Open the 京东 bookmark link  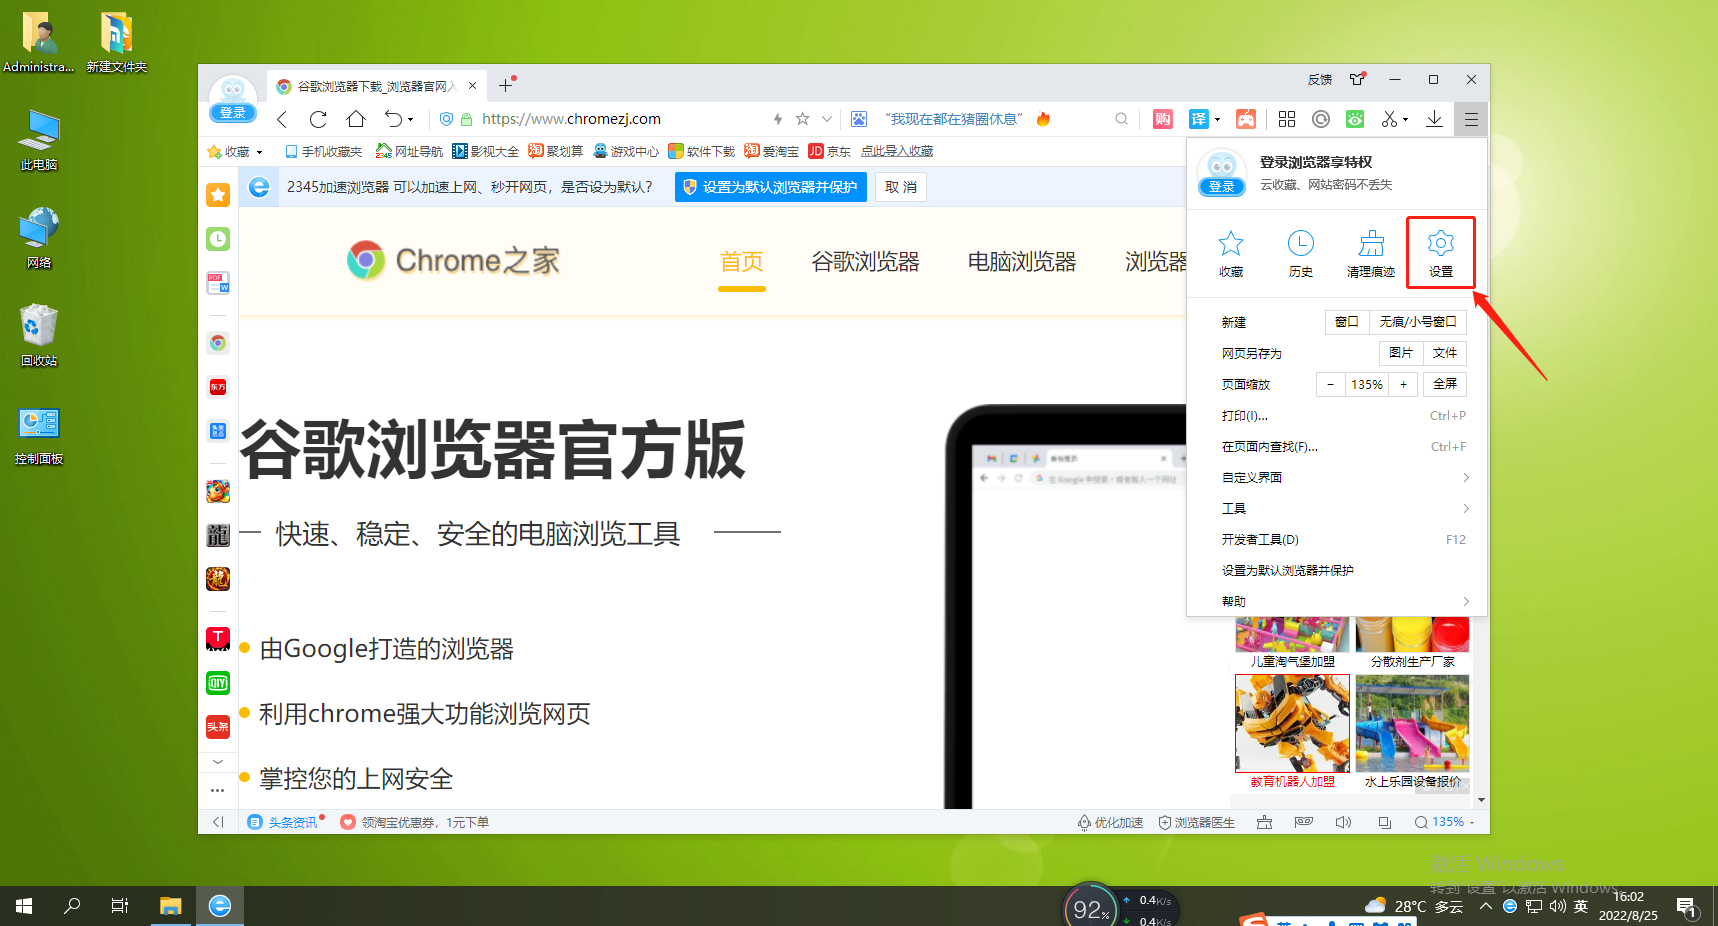pos(829,152)
